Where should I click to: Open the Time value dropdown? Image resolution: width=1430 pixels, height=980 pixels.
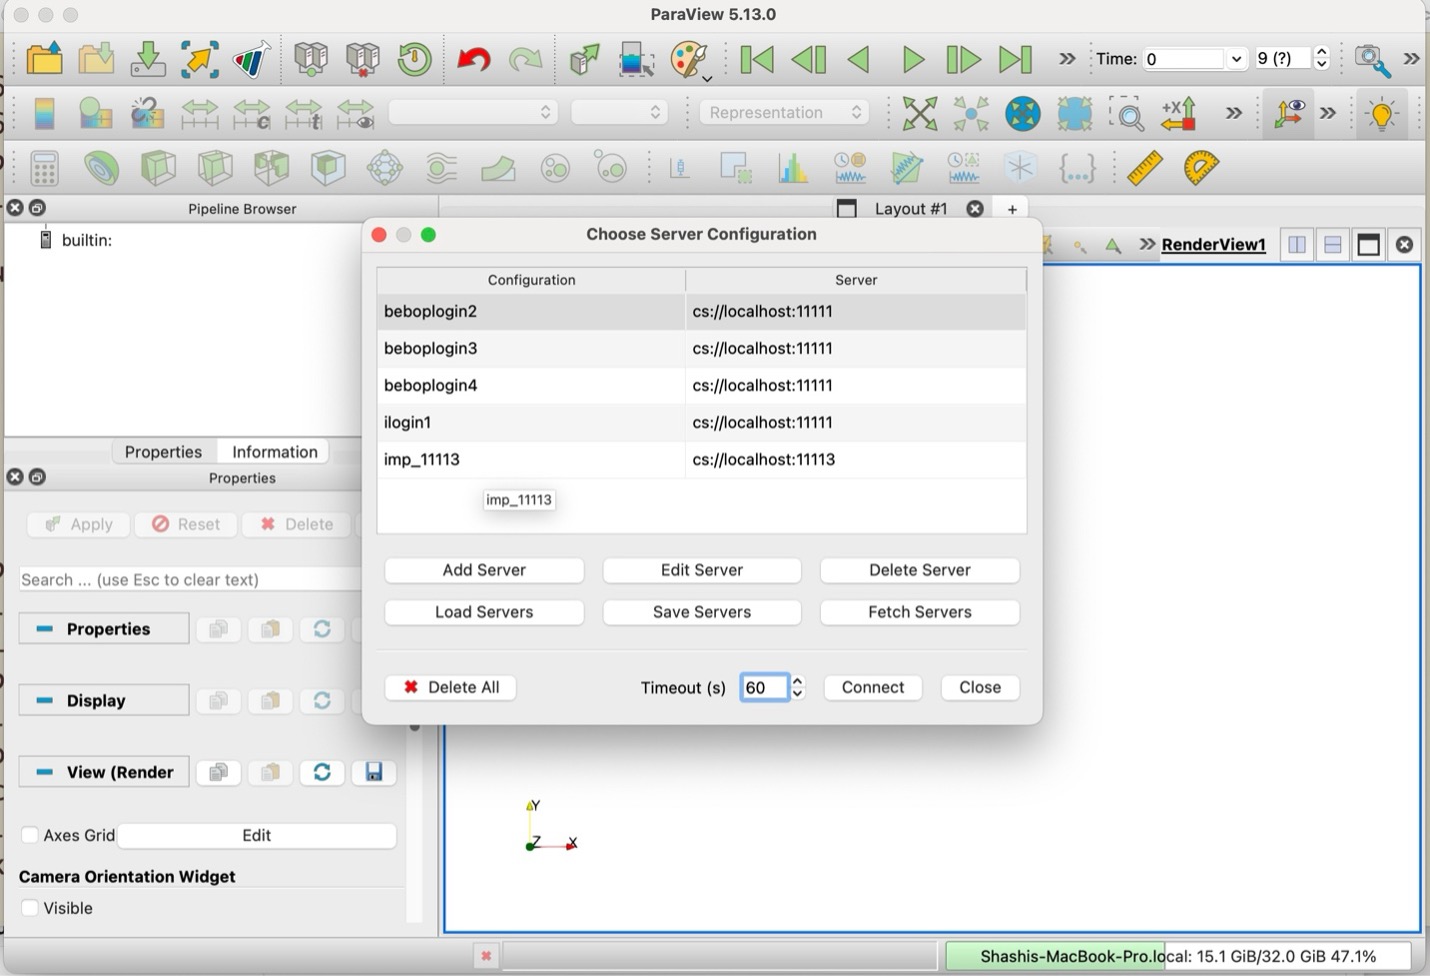point(1236,59)
